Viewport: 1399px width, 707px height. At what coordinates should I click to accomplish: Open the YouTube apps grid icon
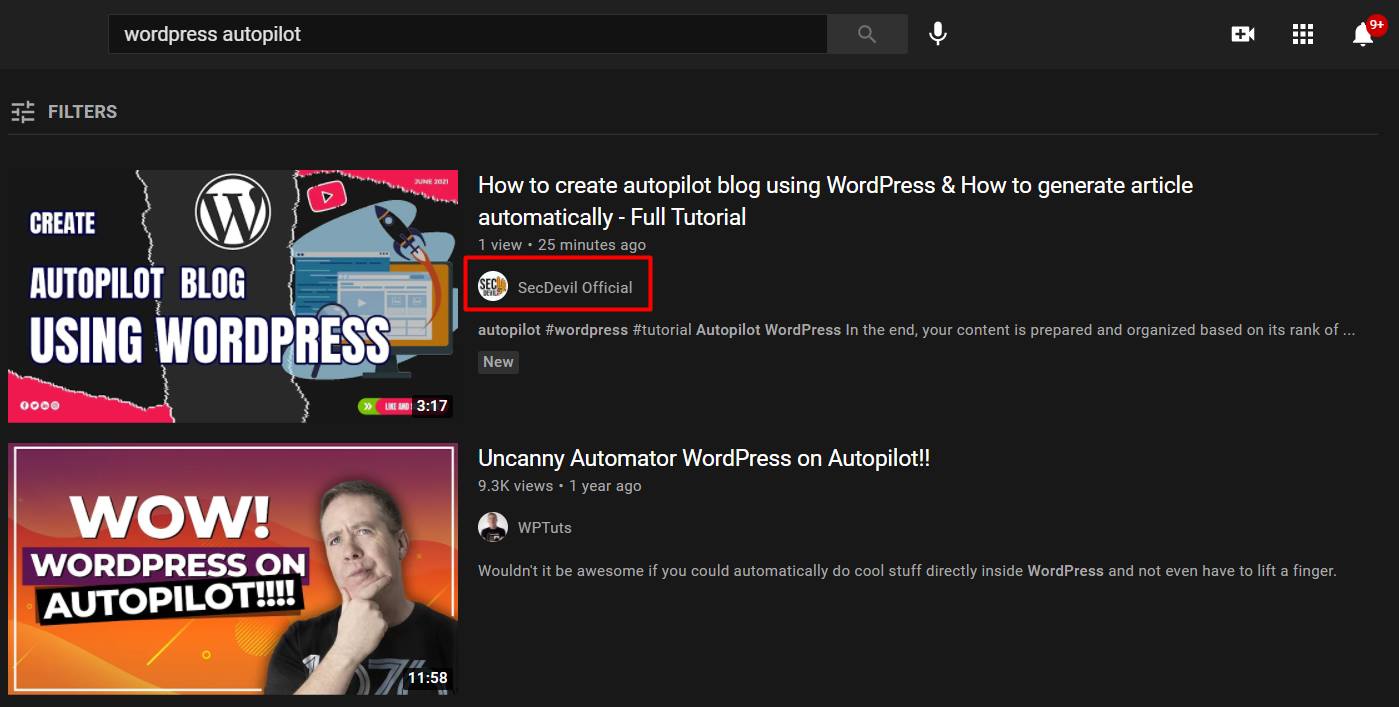[x=1302, y=33]
